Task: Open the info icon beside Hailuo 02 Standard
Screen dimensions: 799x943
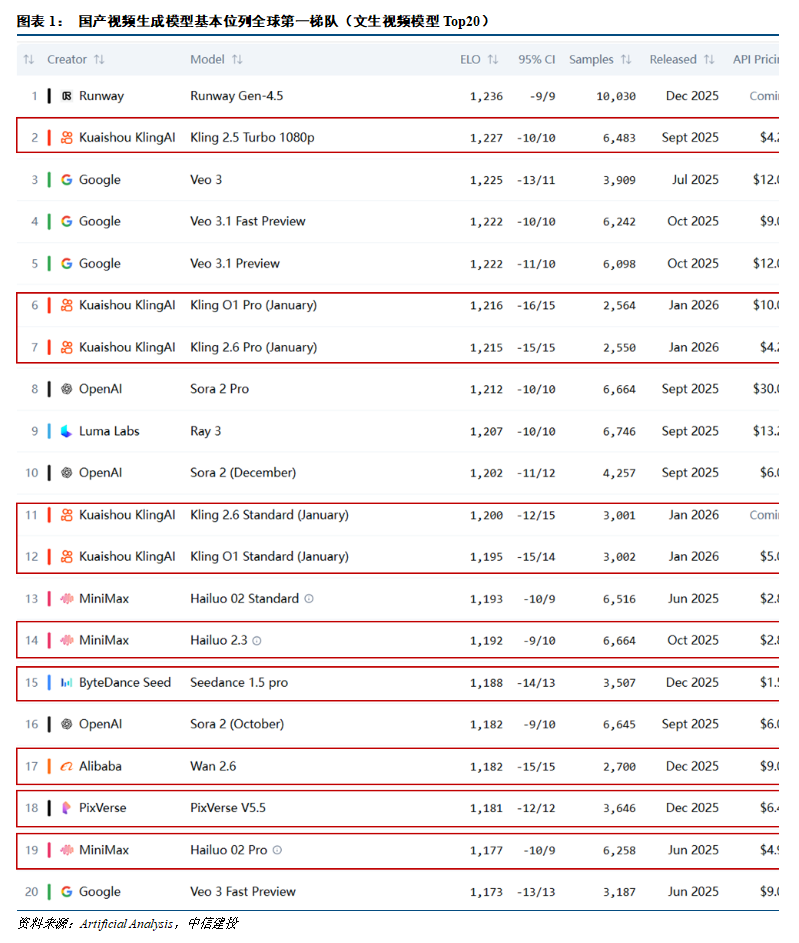Action: [309, 599]
